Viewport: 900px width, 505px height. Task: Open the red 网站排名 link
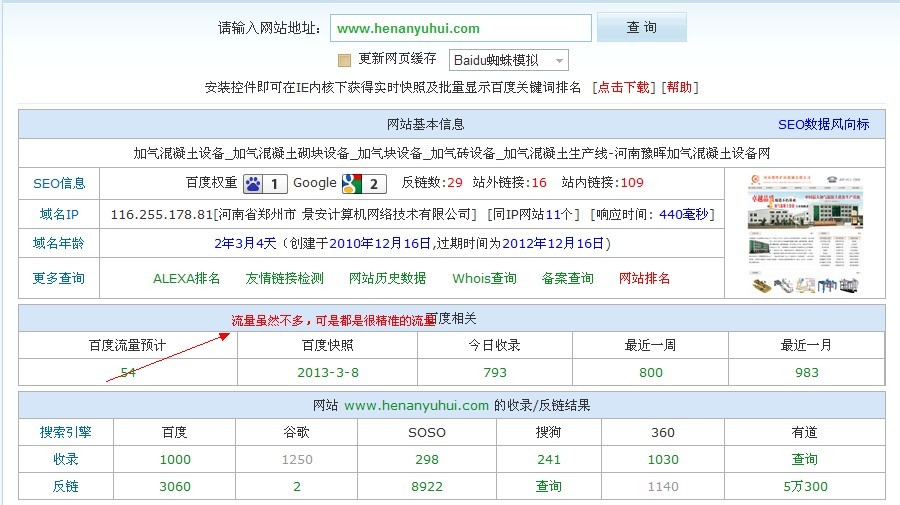[x=645, y=278]
